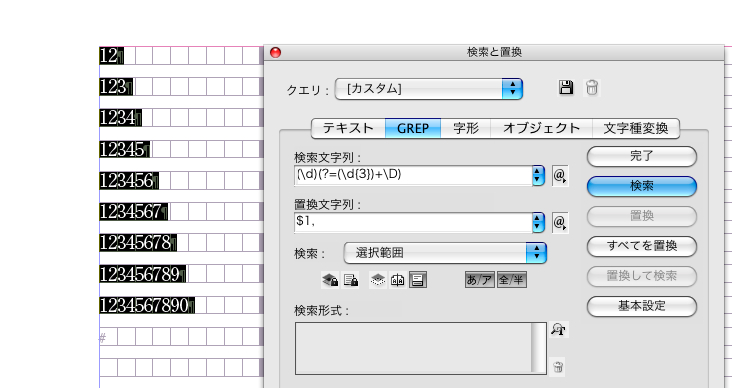The width and height of the screenshot is (732, 388).
Task: Toggle include footnotes icon
Action: pyautogui.click(x=418, y=280)
